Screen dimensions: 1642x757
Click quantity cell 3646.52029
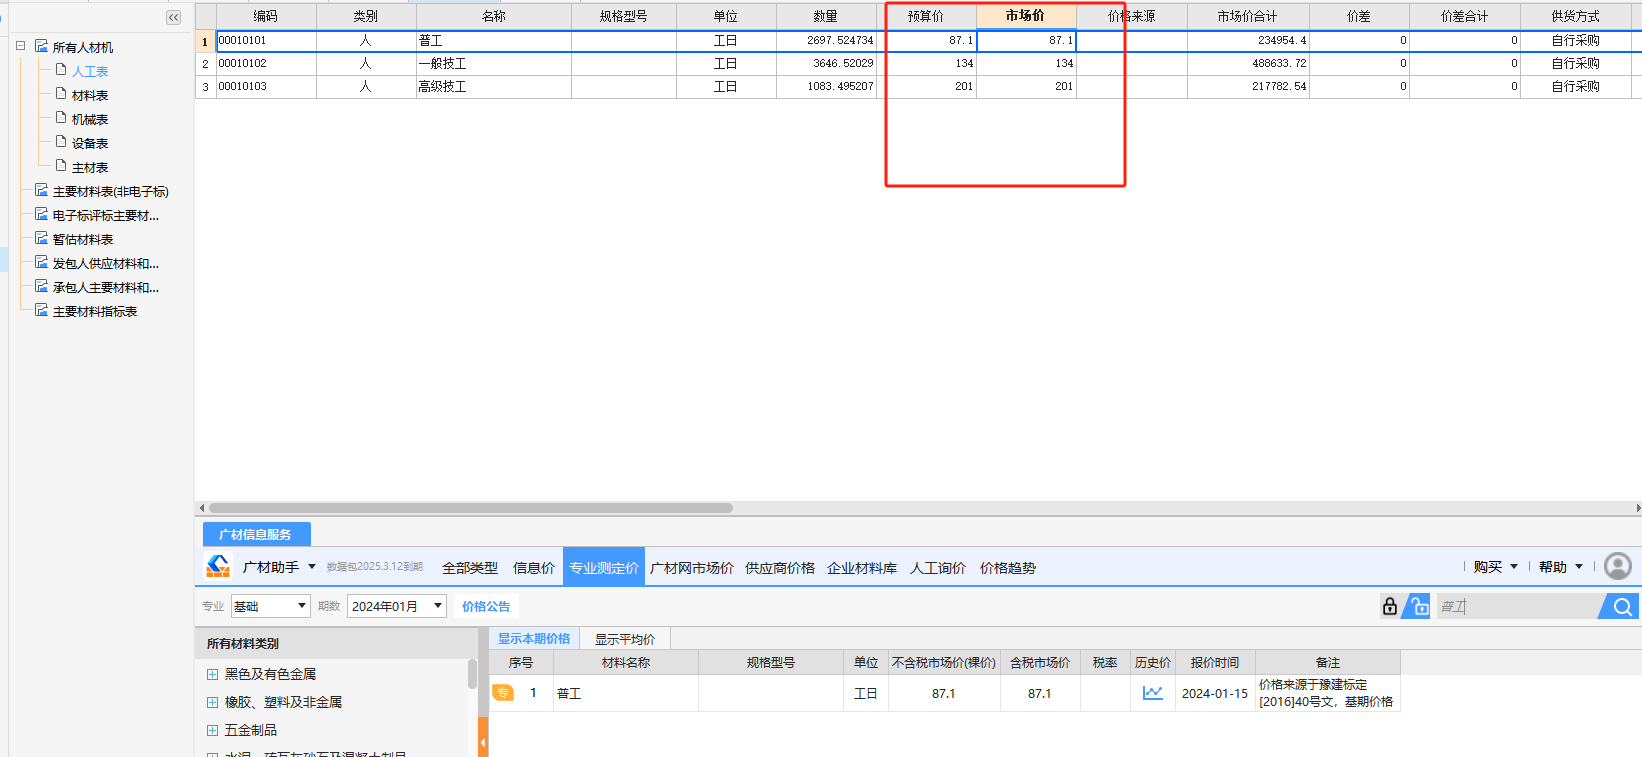pyautogui.click(x=826, y=63)
